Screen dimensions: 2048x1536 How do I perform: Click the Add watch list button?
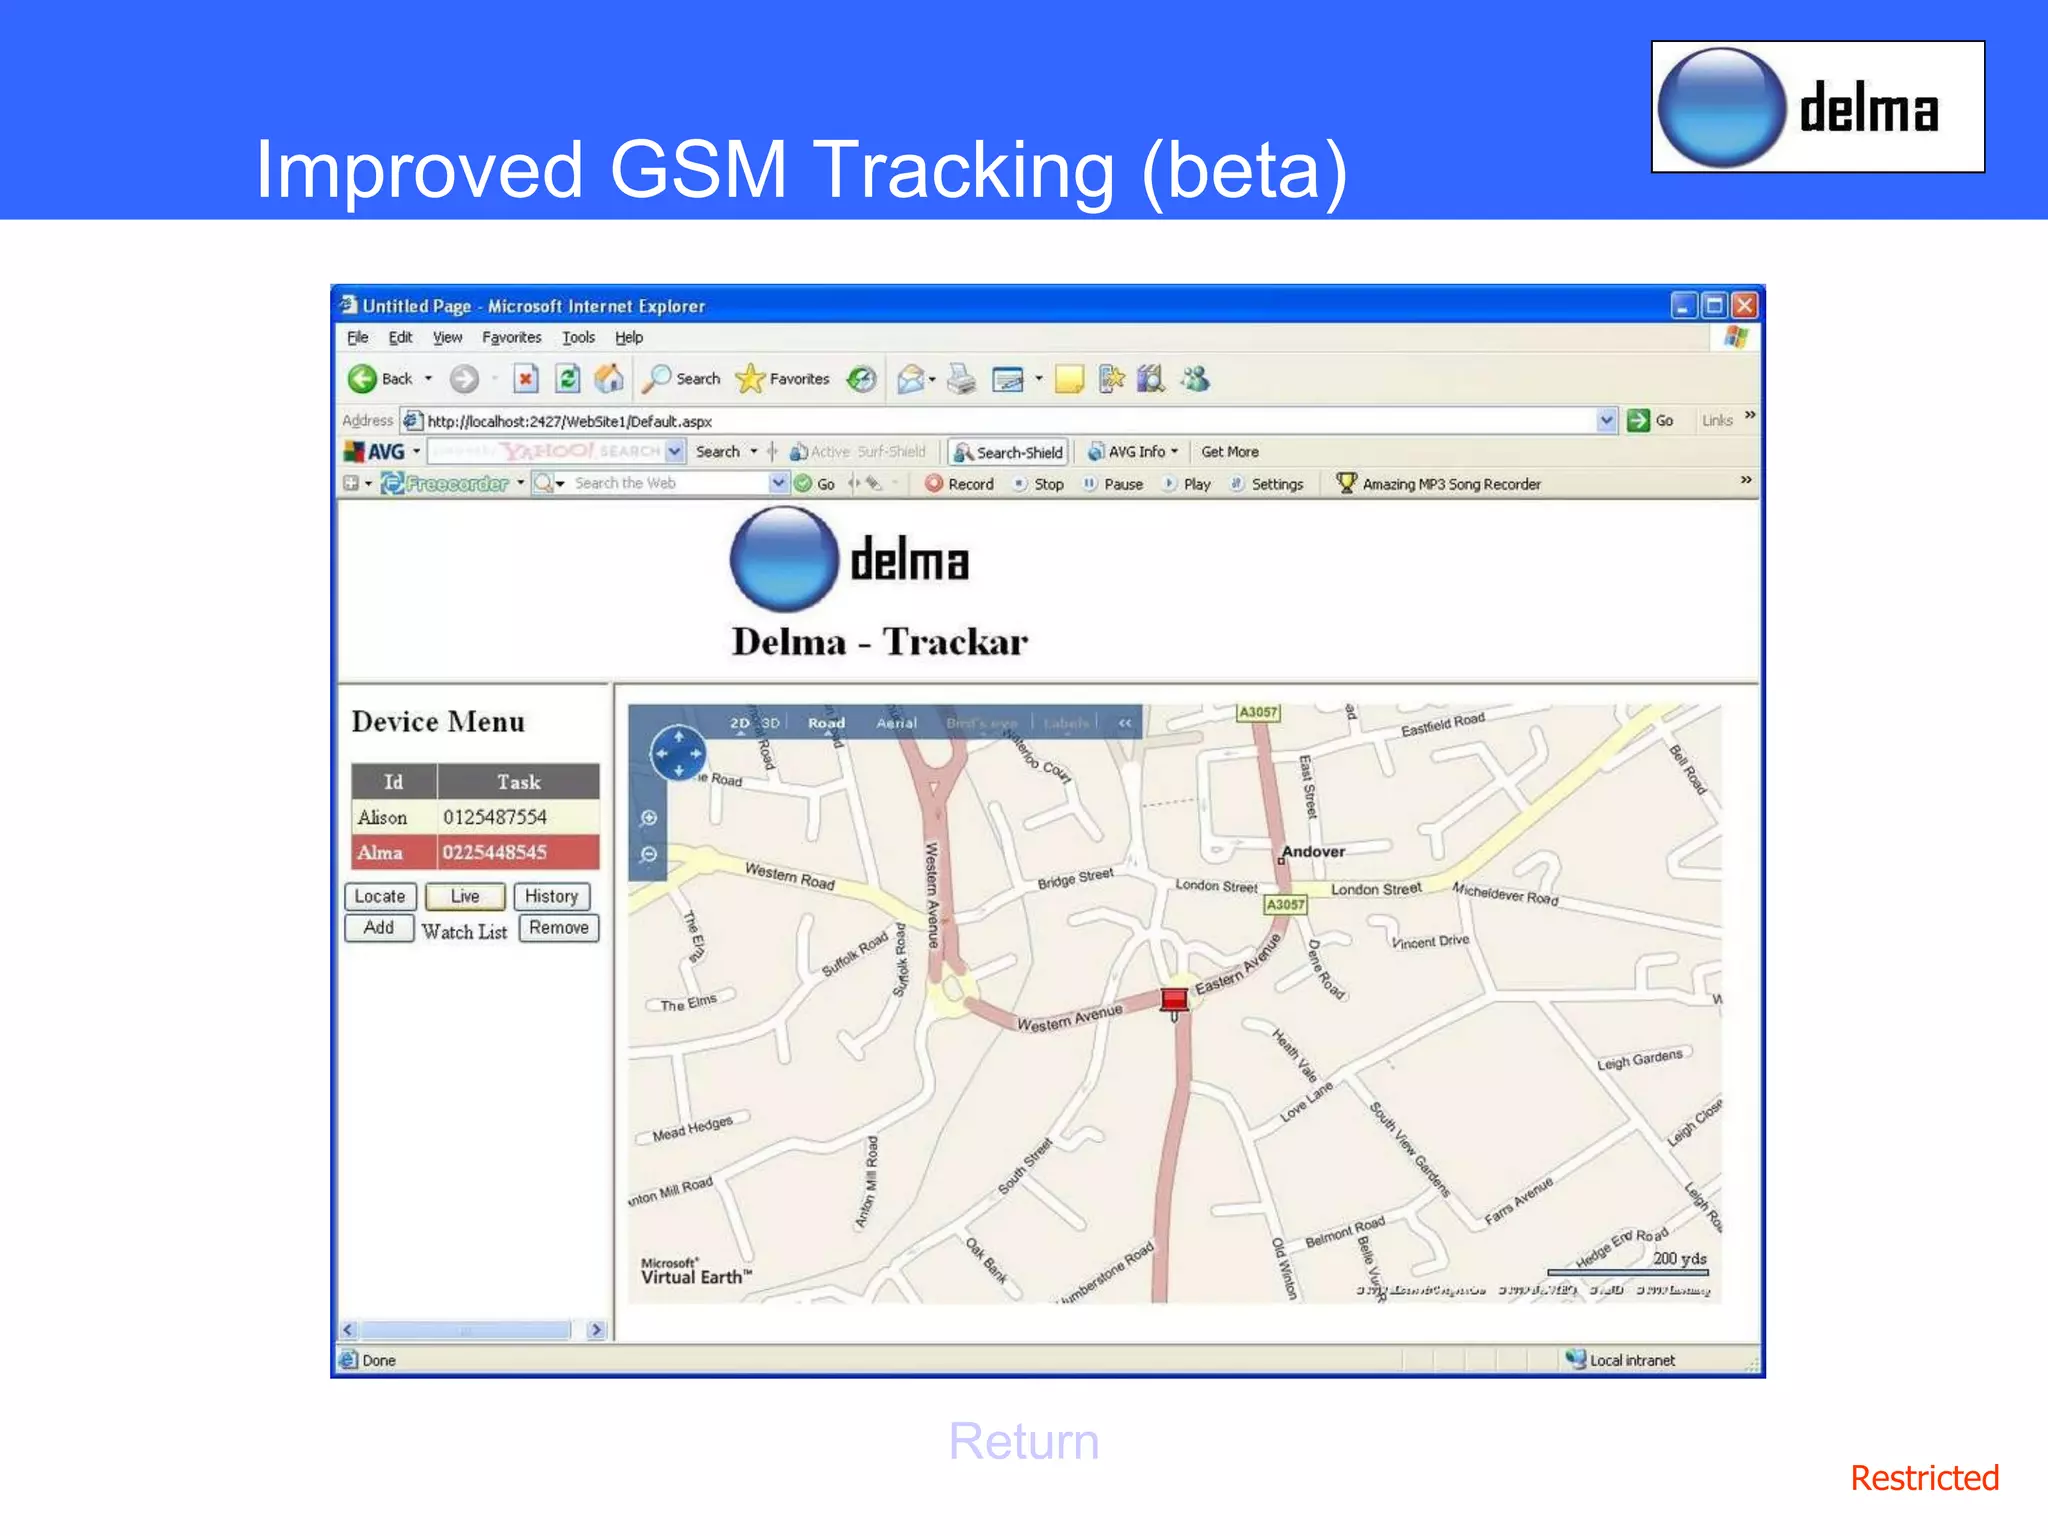(x=379, y=928)
